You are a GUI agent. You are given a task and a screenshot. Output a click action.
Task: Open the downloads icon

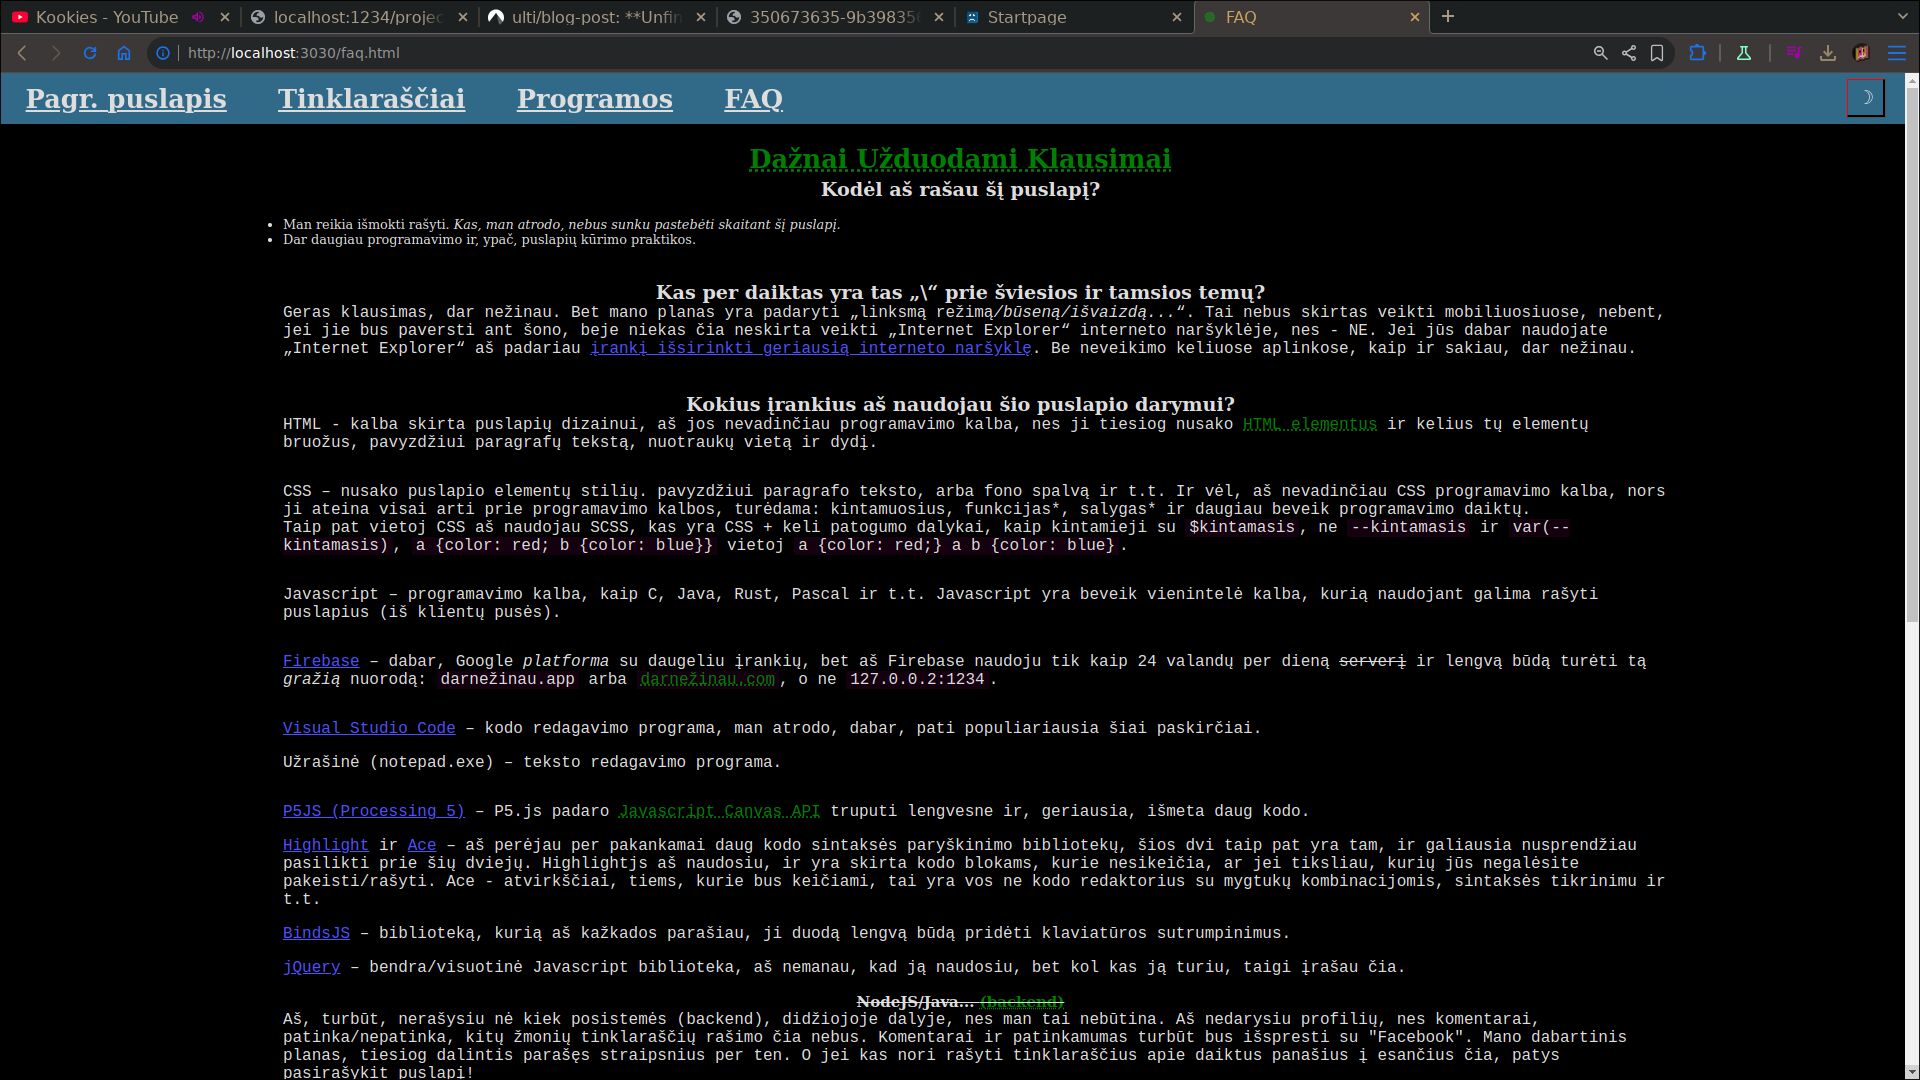pyautogui.click(x=1828, y=53)
